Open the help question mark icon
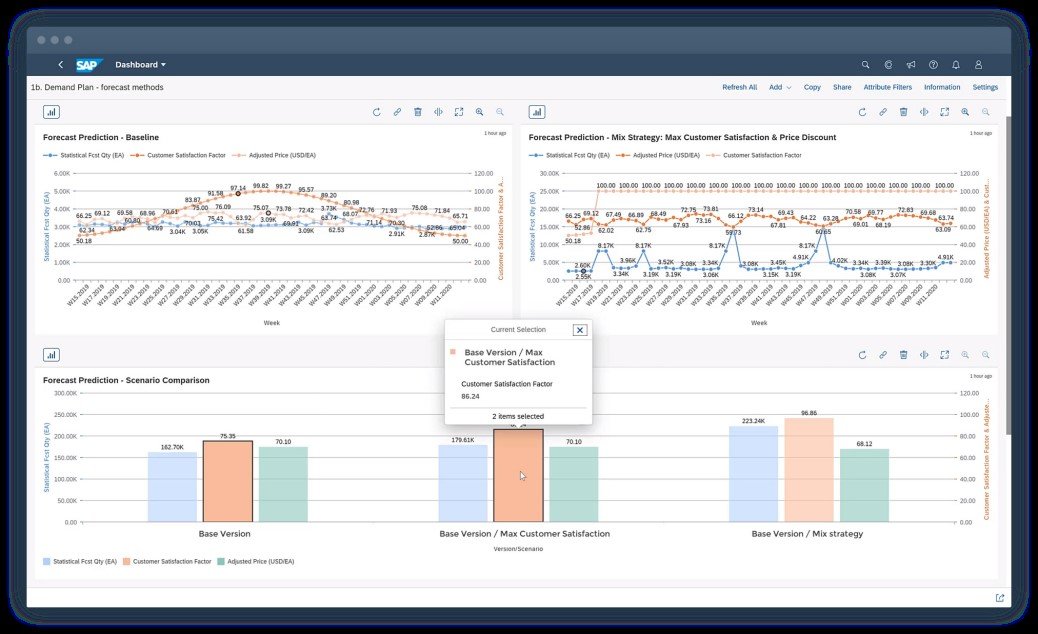This screenshot has height=634, width=1038. [933, 65]
